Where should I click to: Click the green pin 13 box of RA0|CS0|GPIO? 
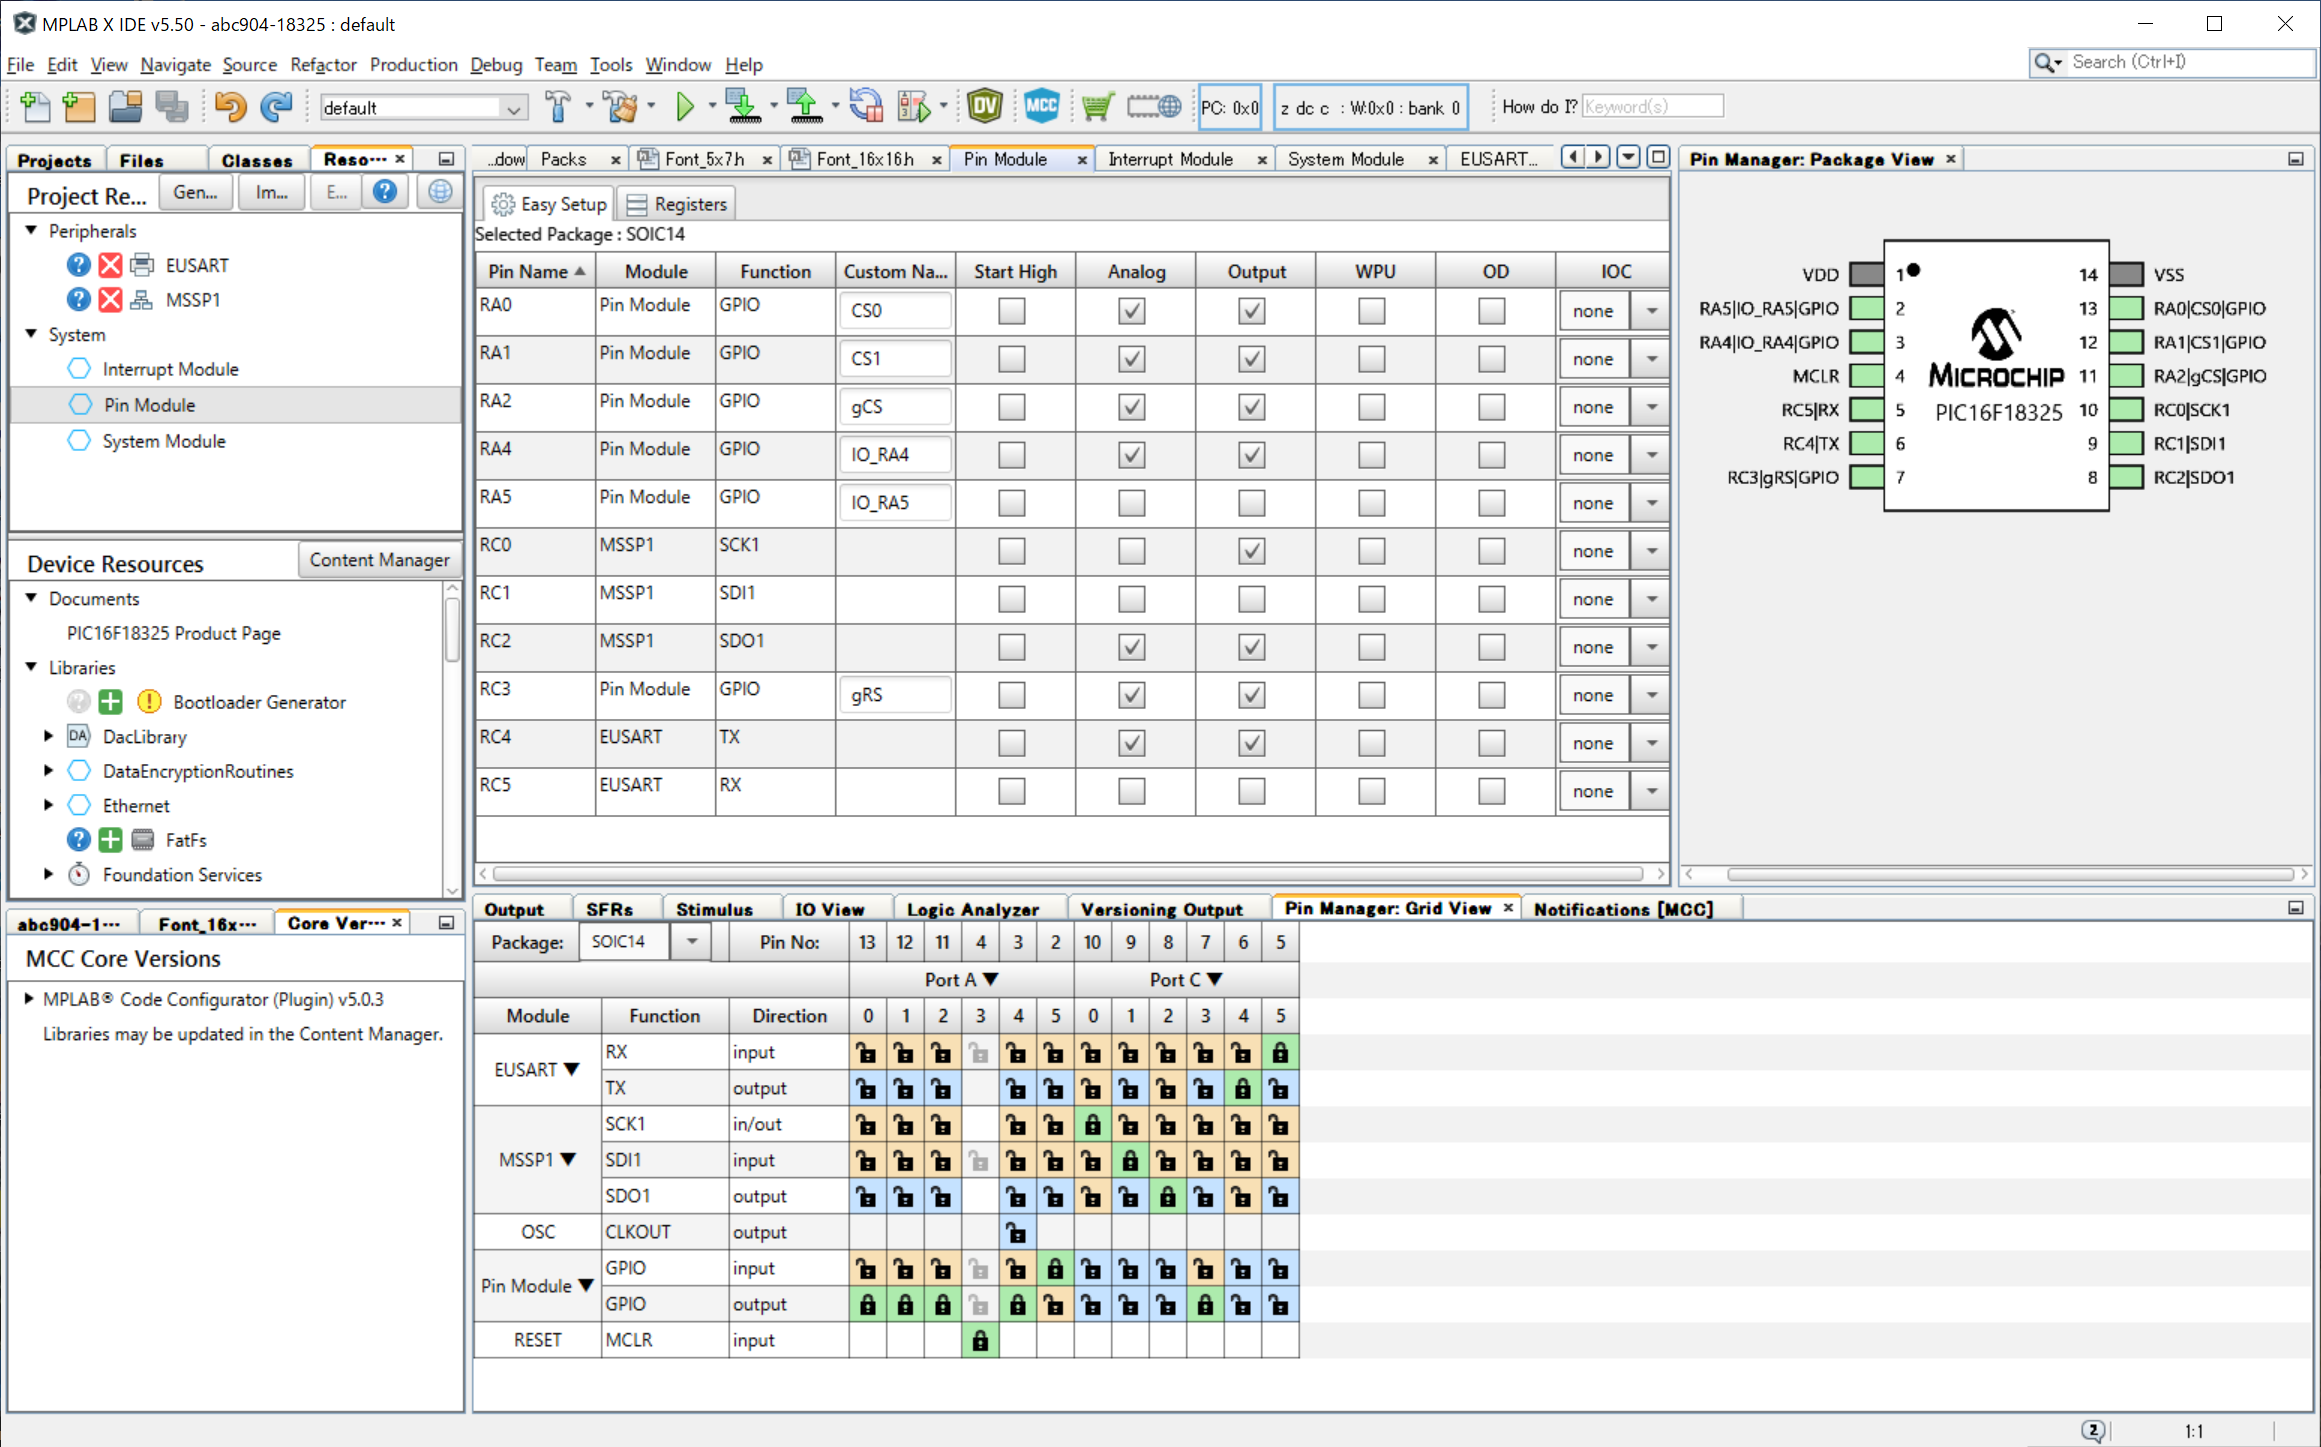point(2127,309)
